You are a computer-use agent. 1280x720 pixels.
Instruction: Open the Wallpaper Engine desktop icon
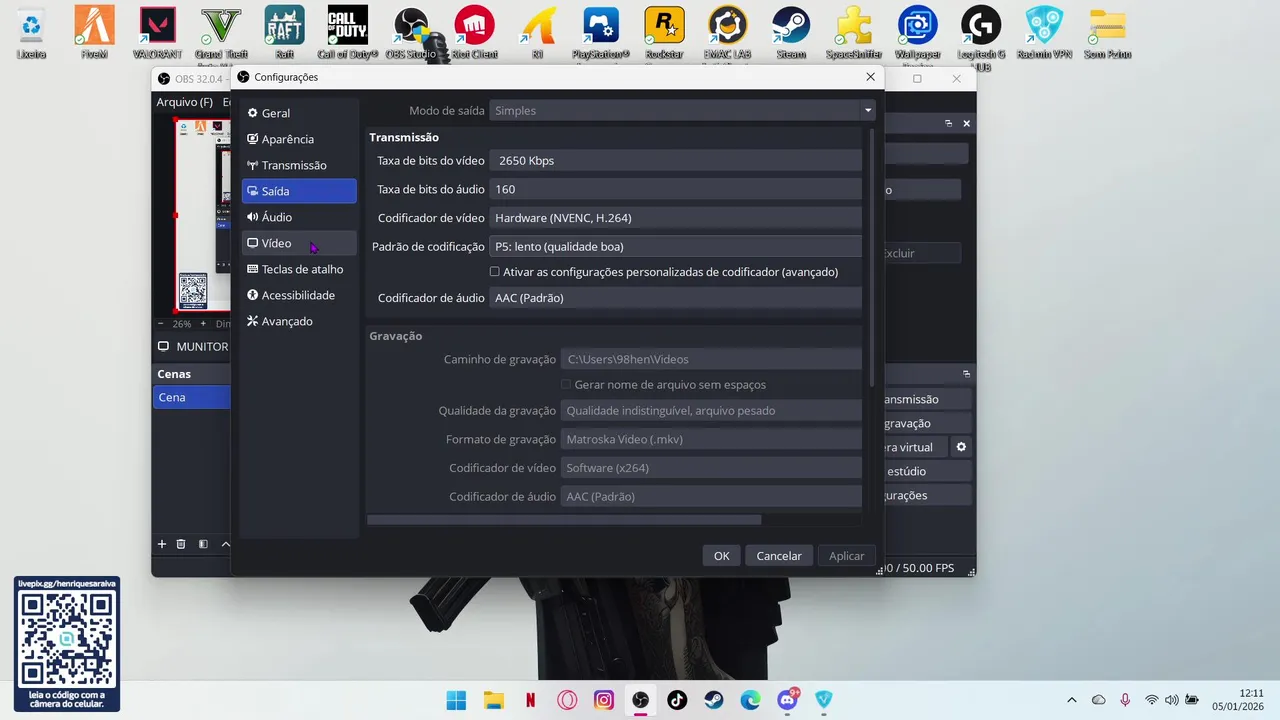click(917, 33)
